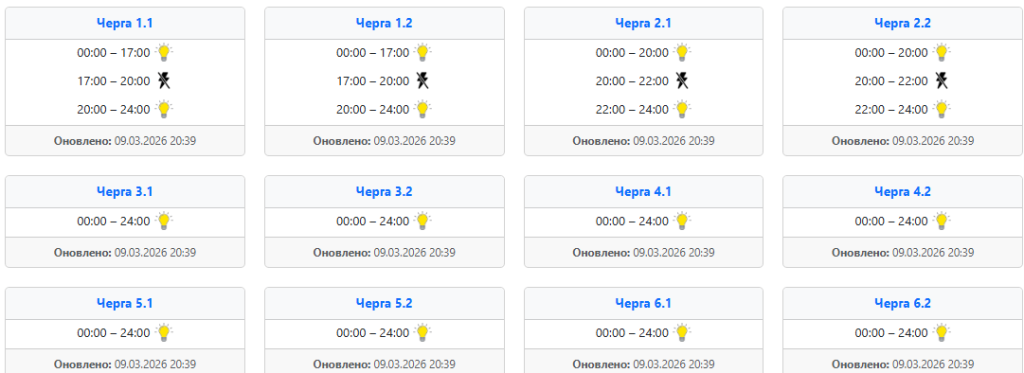Click the bulb for 22:00 – 24:00 in Черга 2.2
This screenshot has height=373, width=1024.
(942, 109)
